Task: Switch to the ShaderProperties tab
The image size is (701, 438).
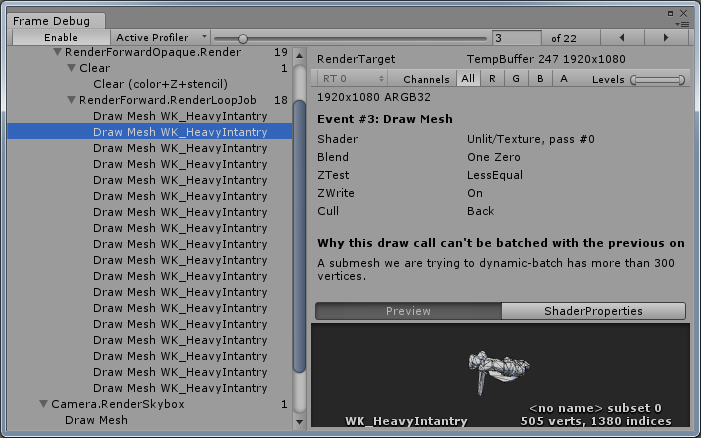Action: tap(593, 311)
